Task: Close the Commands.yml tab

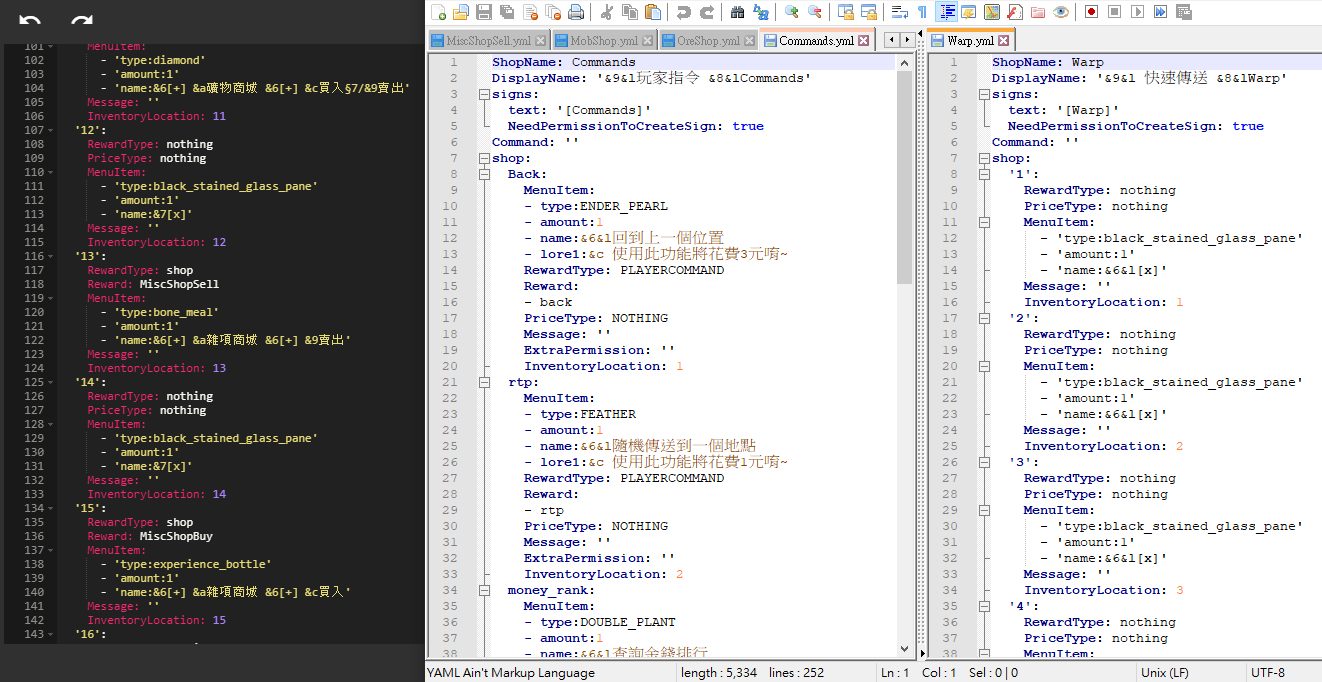Action: (864, 41)
